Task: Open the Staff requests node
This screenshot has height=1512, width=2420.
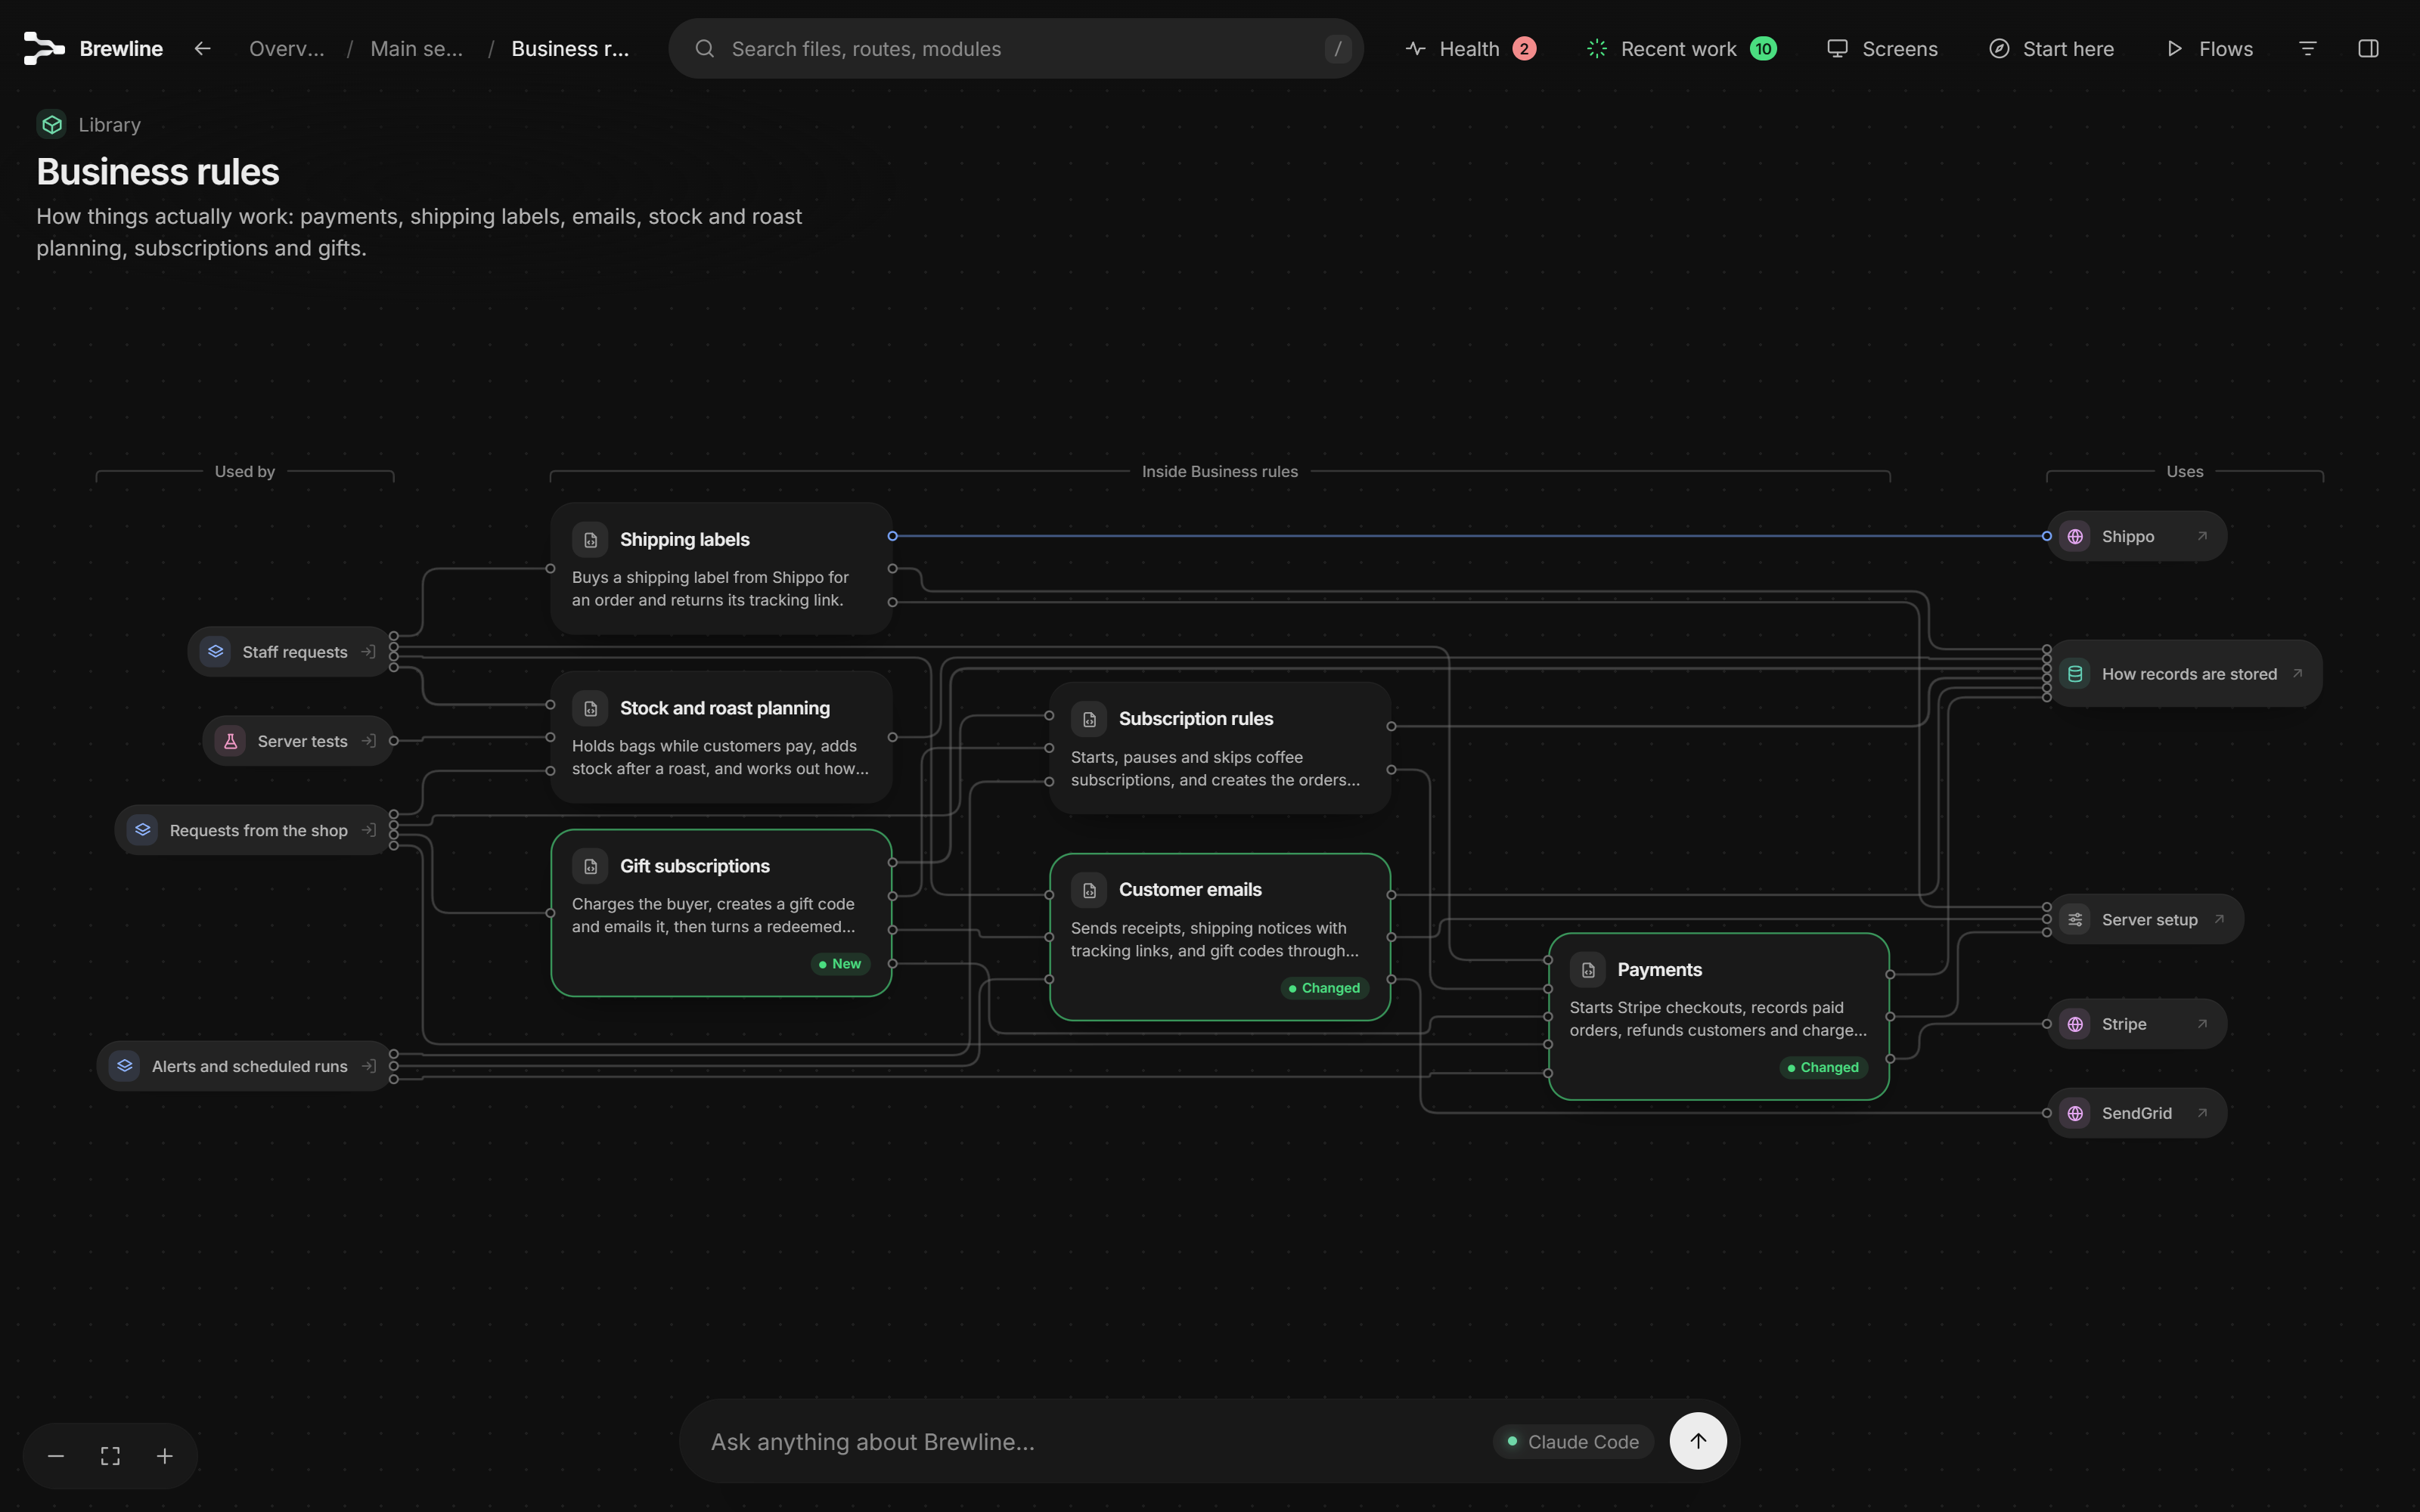Action: (x=290, y=652)
